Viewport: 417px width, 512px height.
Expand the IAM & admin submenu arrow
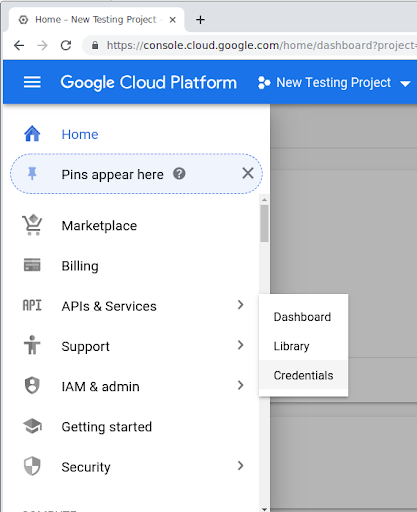(241, 385)
